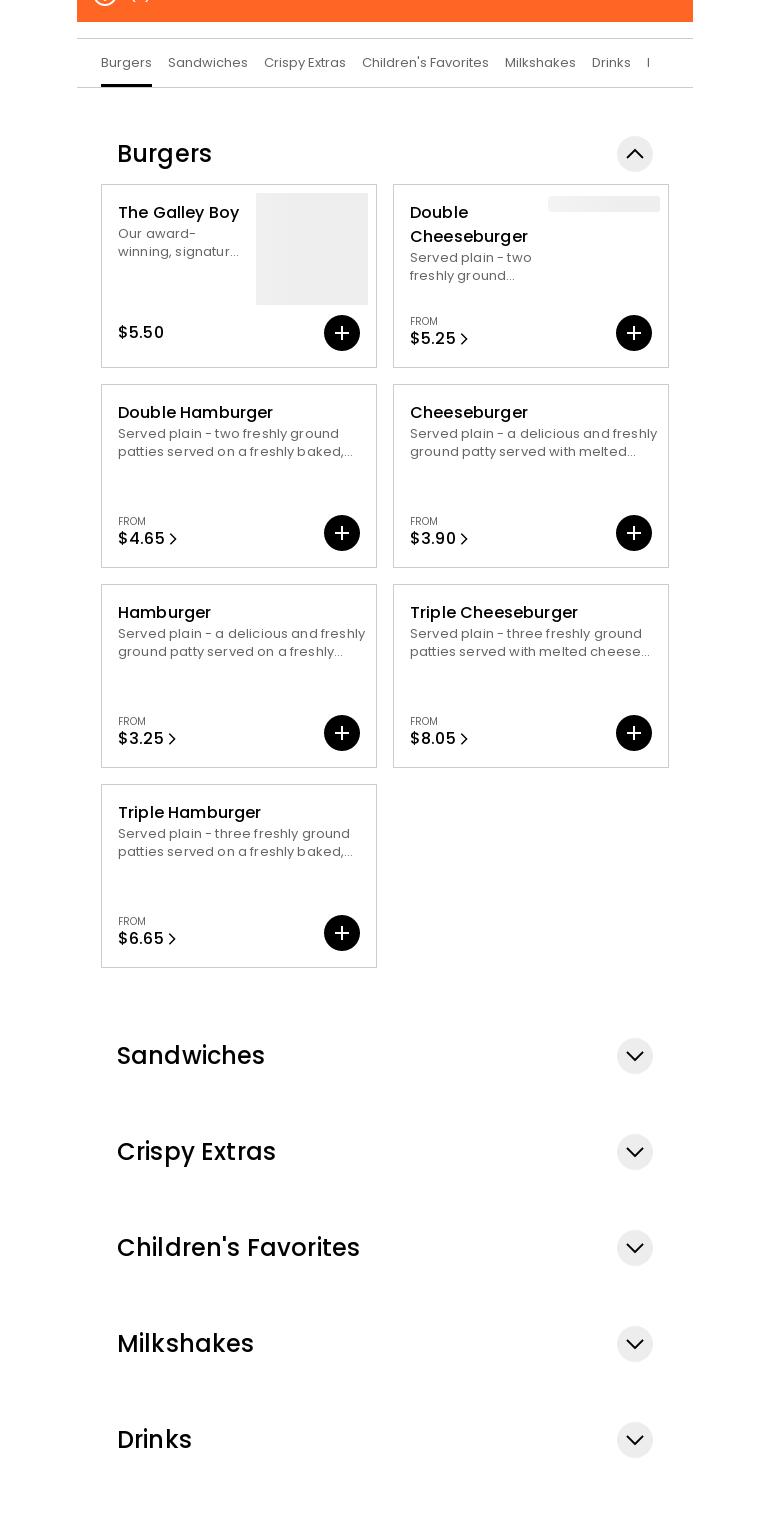This screenshot has height=1514, width=770.
Task: Click The Galley Boy image thumbnail
Action: pyautogui.click(x=312, y=249)
